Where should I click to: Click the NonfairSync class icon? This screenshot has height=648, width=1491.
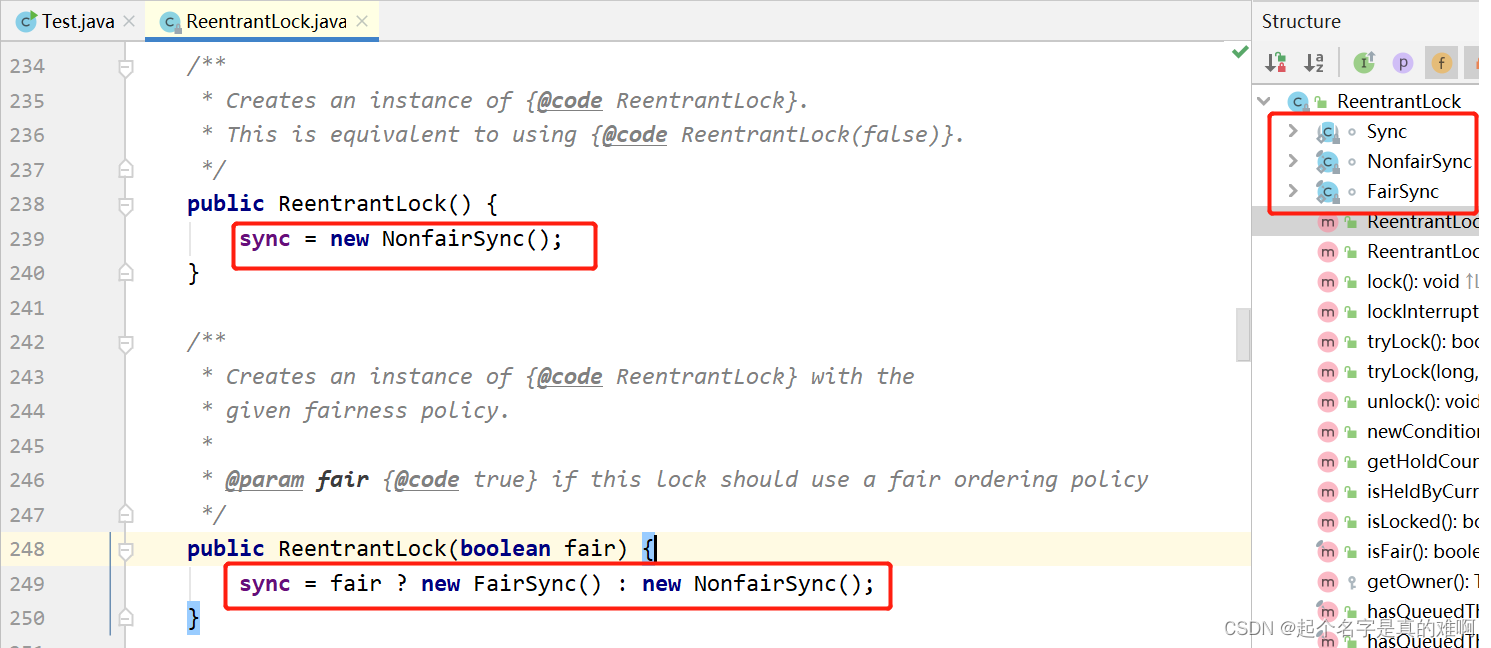tap(1327, 161)
